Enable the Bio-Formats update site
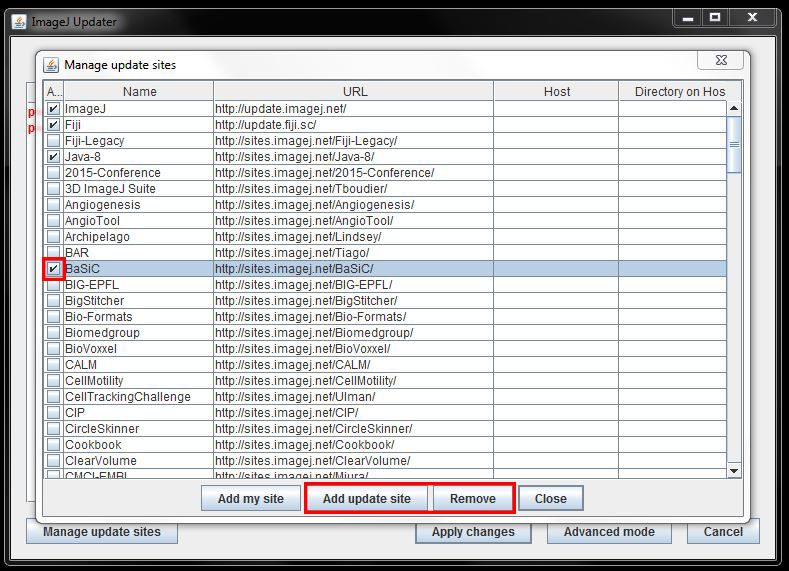Screen dimensions: 789x571 [53, 316]
